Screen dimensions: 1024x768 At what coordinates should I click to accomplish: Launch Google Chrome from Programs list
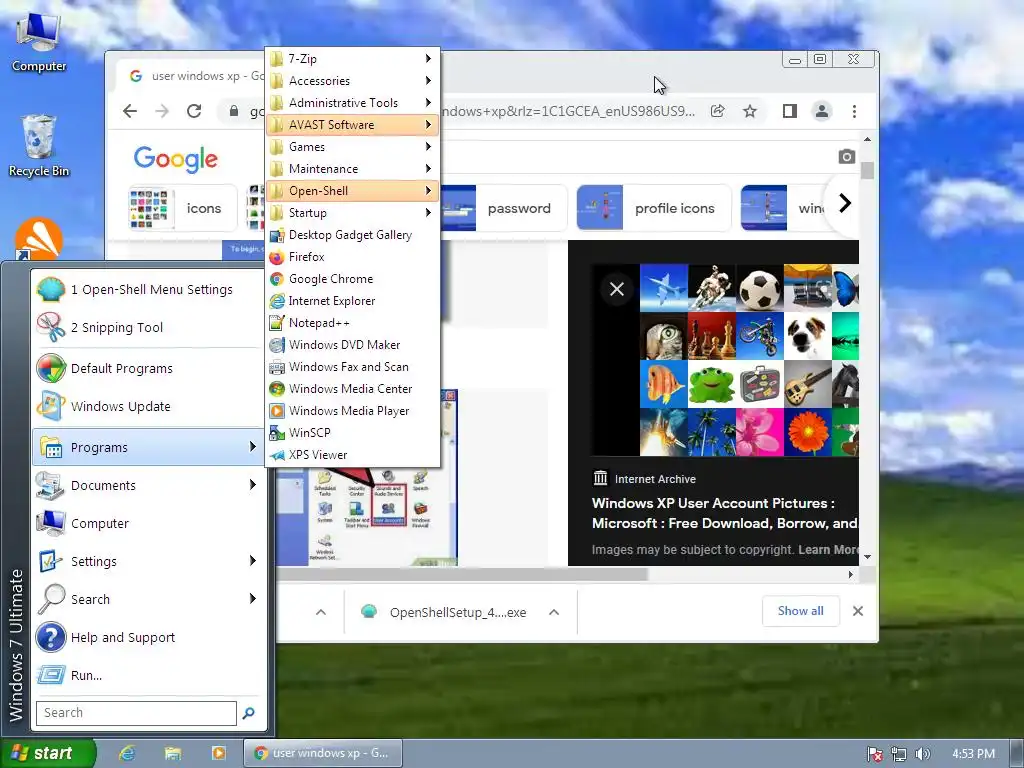tap(353, 279)
